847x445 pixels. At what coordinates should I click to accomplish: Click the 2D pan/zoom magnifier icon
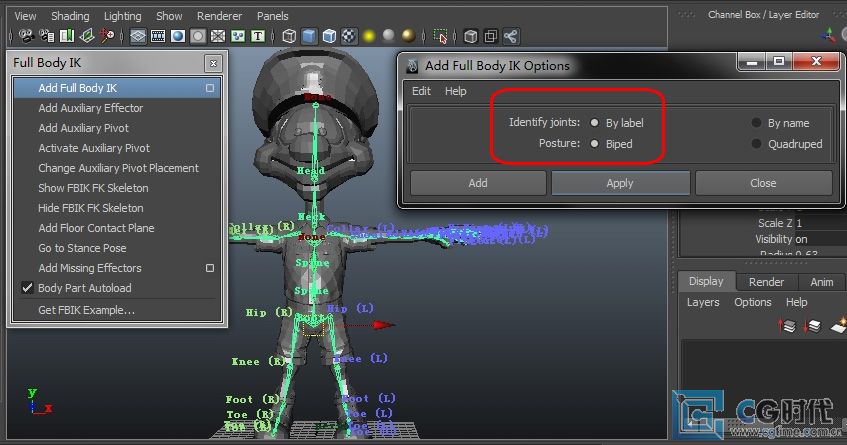106,36
